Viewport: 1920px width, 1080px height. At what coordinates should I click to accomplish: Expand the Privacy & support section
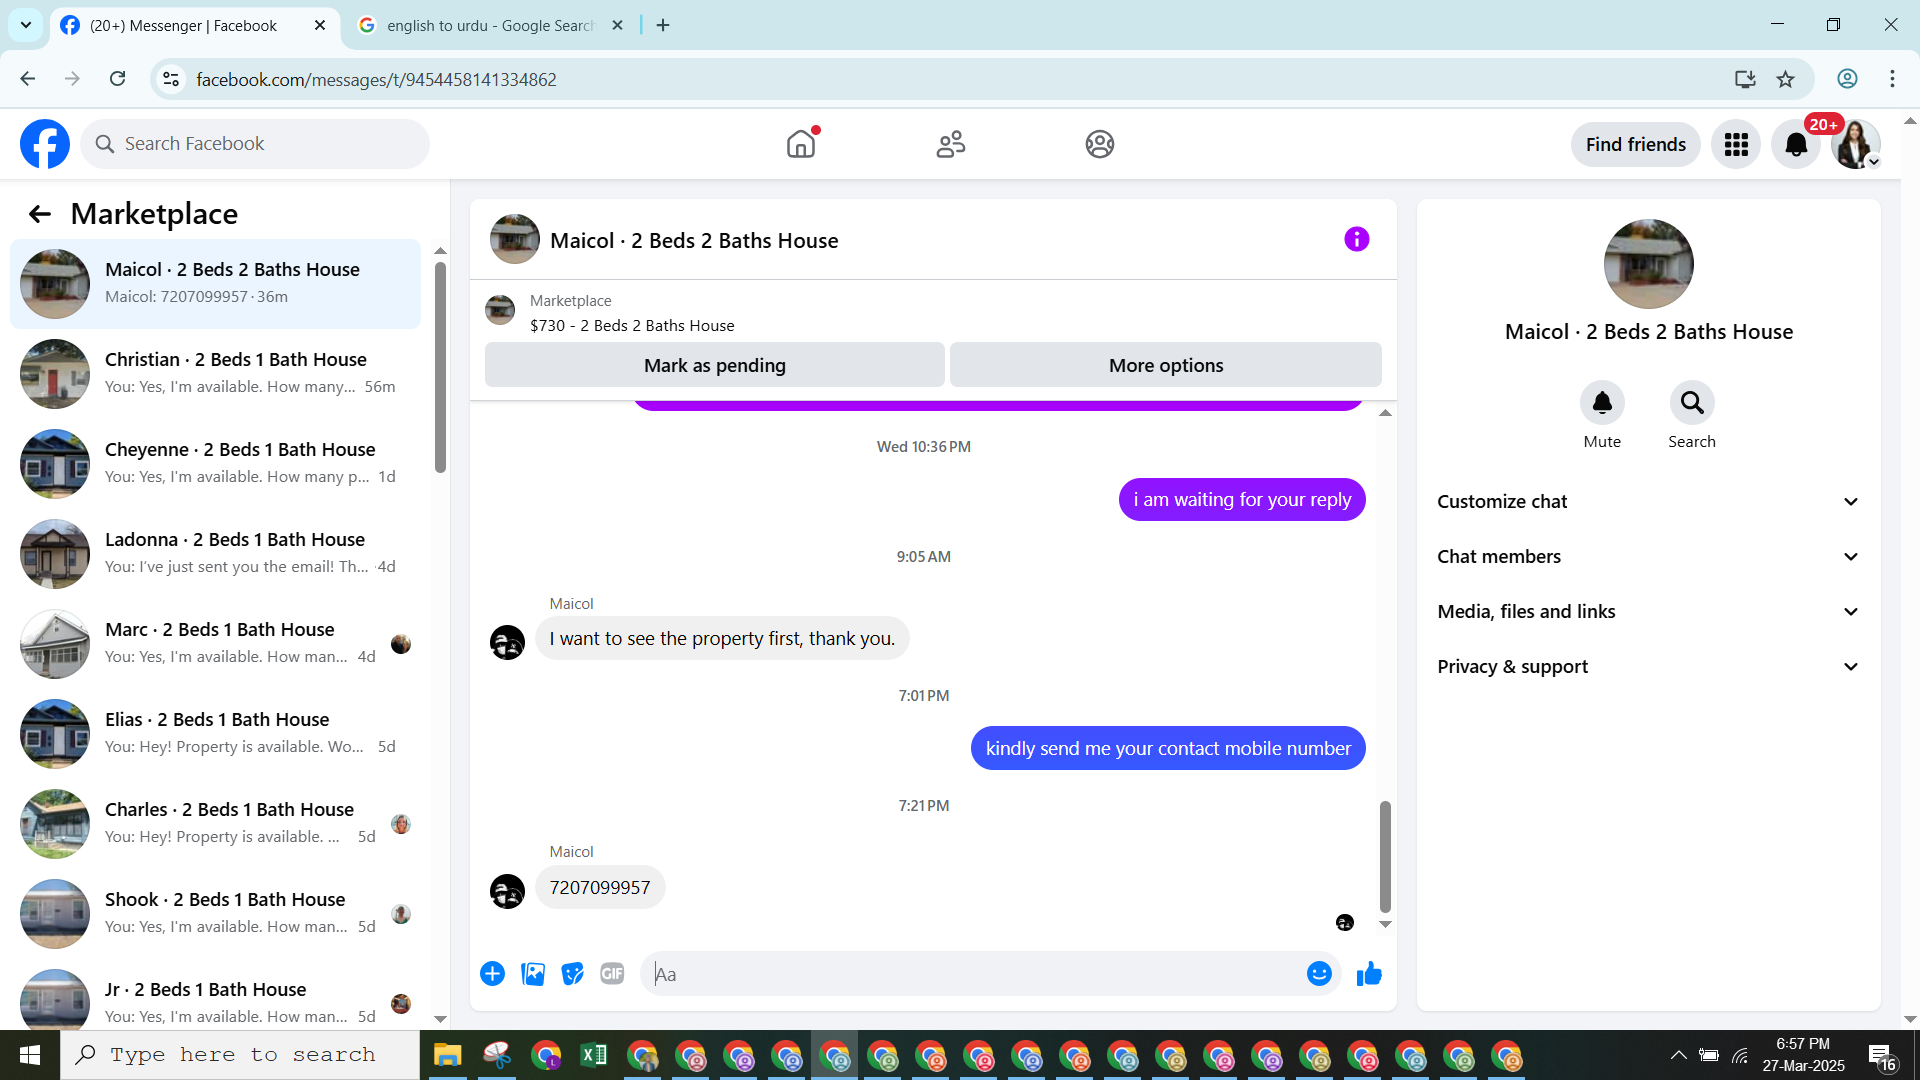coord(1648,667)
